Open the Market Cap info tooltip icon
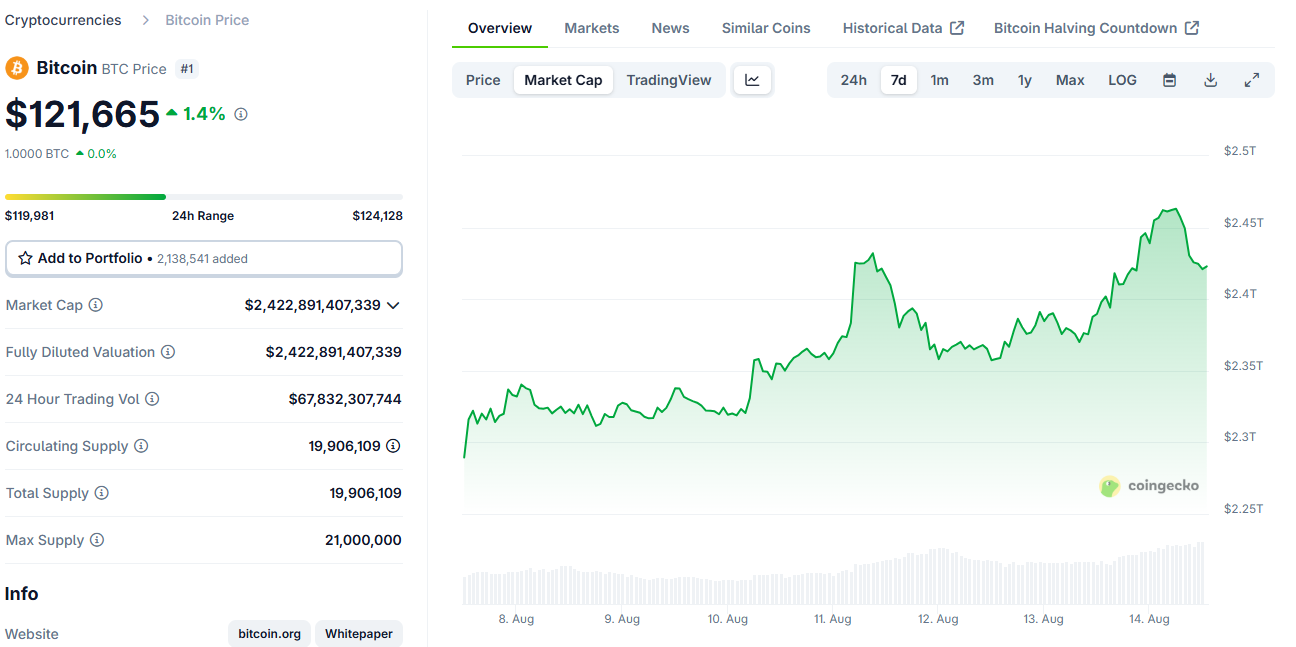1296x647 pixels. 96,305
